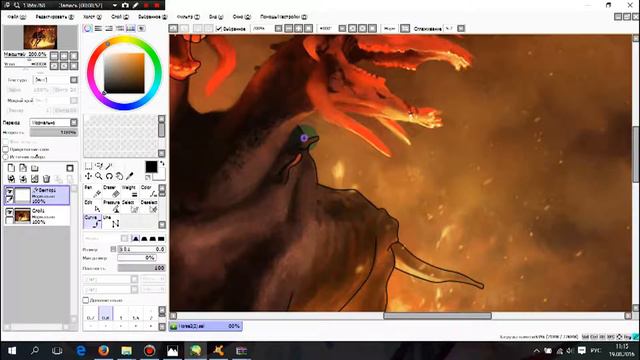640x360 pixels.
Task: Open the canvas zoom percentage dropdown
Action: [x=278, y=28]
